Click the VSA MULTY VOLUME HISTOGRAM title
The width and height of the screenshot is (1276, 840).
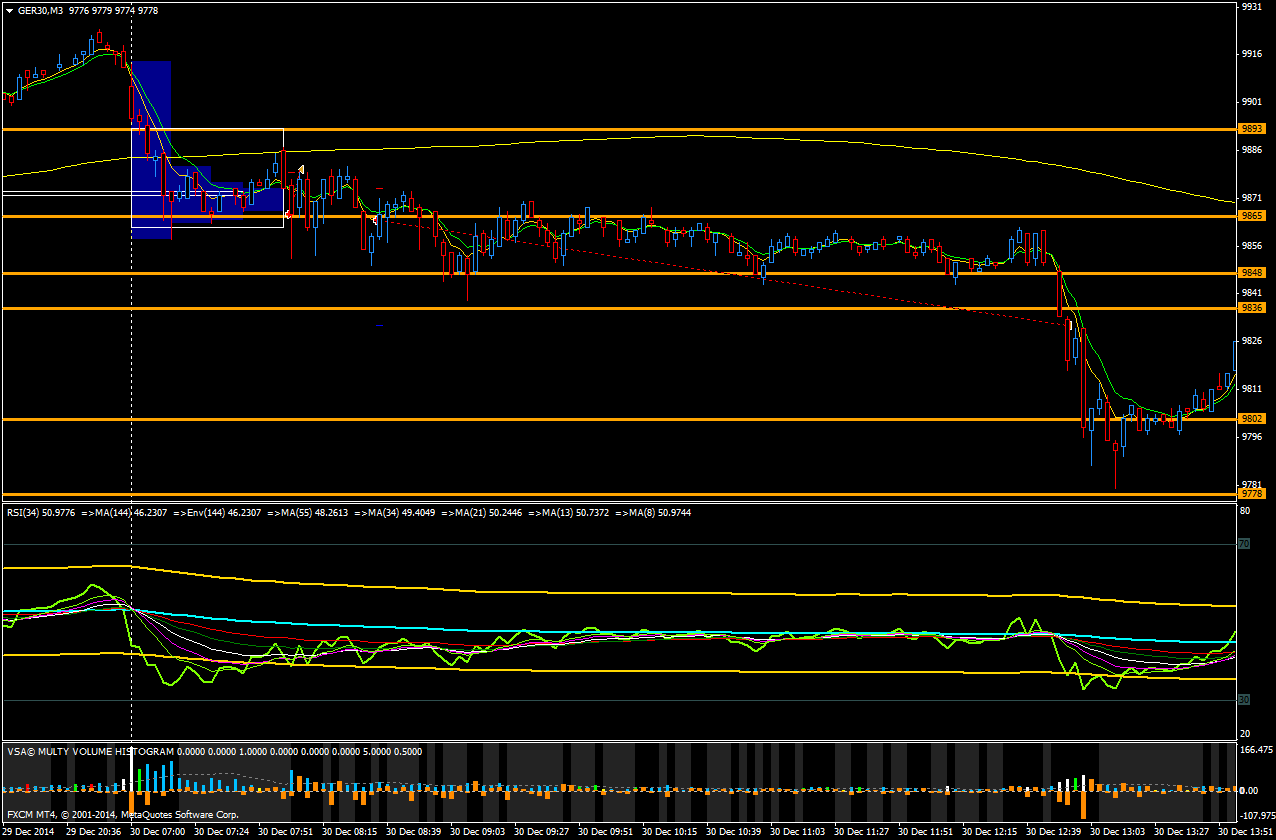click(90, 750)
